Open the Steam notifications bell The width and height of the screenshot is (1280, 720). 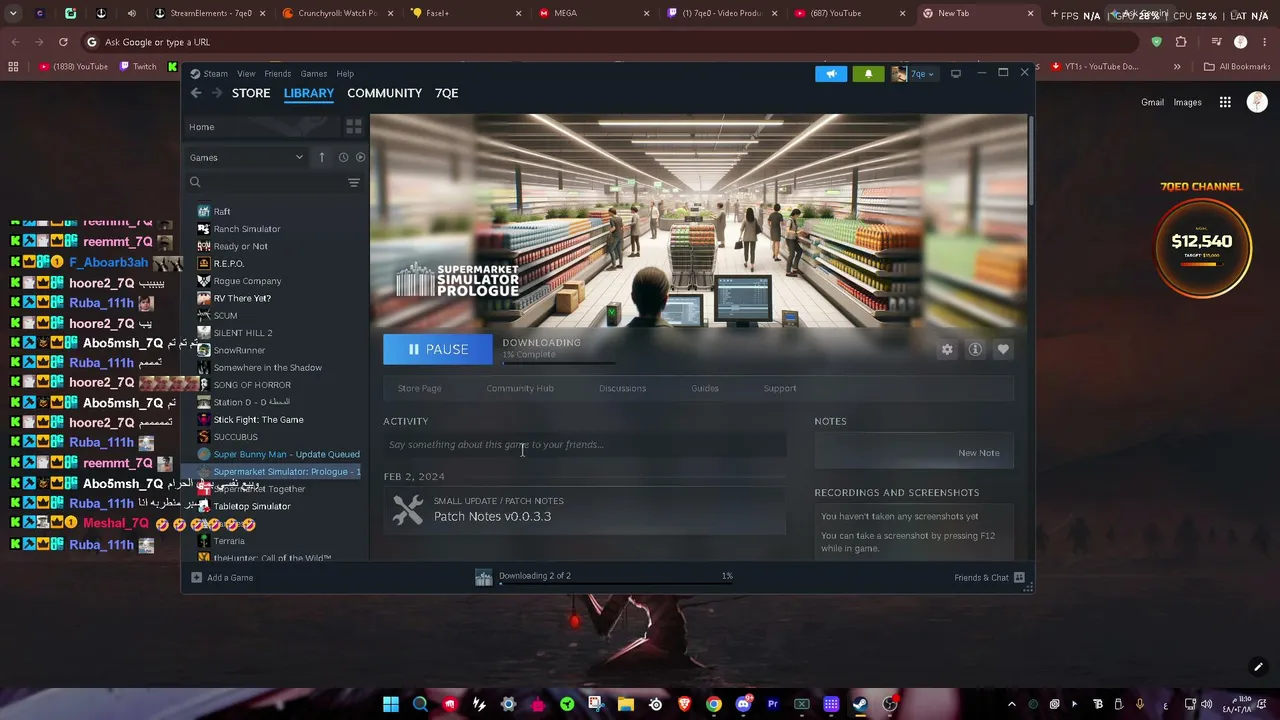[x=868, y=74]
